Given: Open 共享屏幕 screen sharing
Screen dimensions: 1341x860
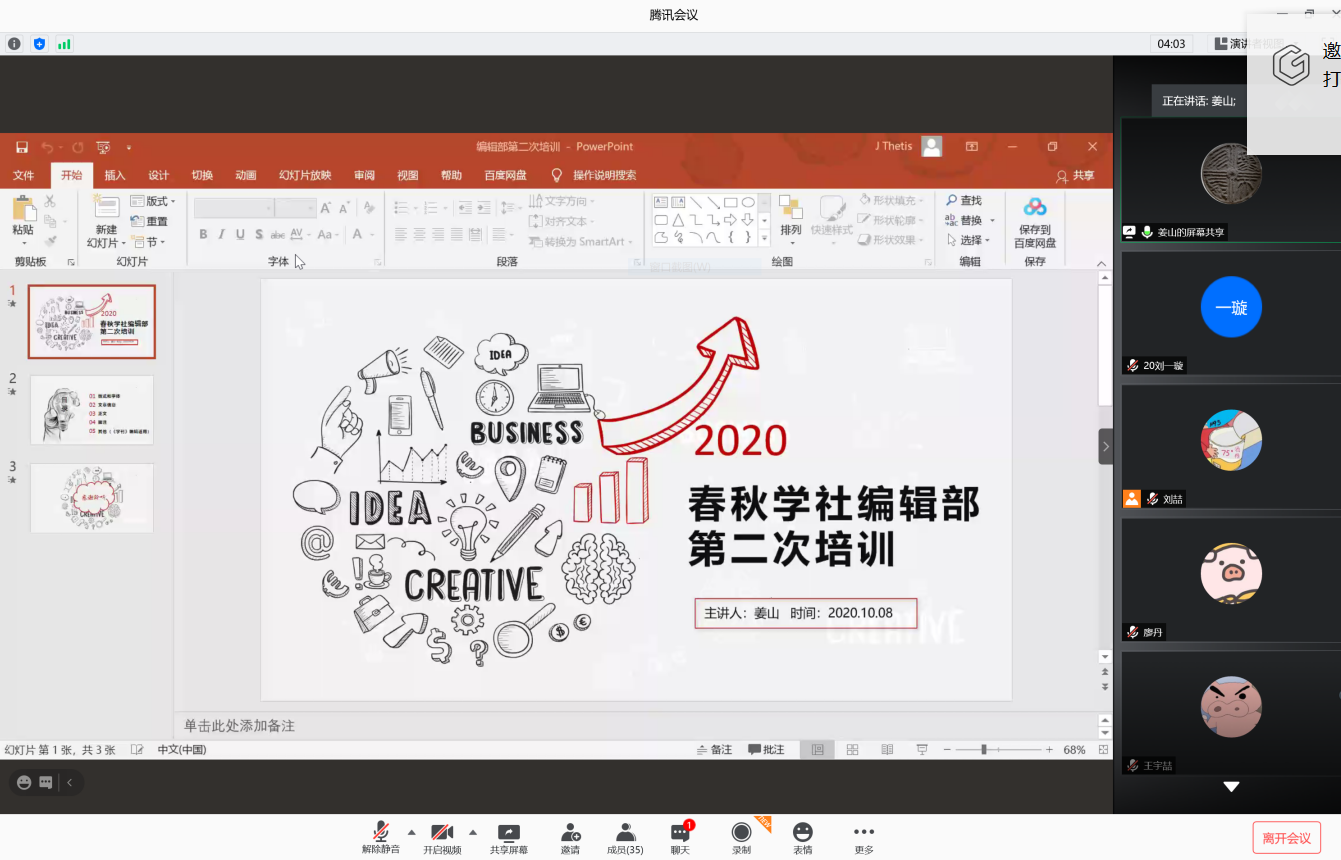Looking at the screenshot, I should pyautogui.click(x=509, y=832).
